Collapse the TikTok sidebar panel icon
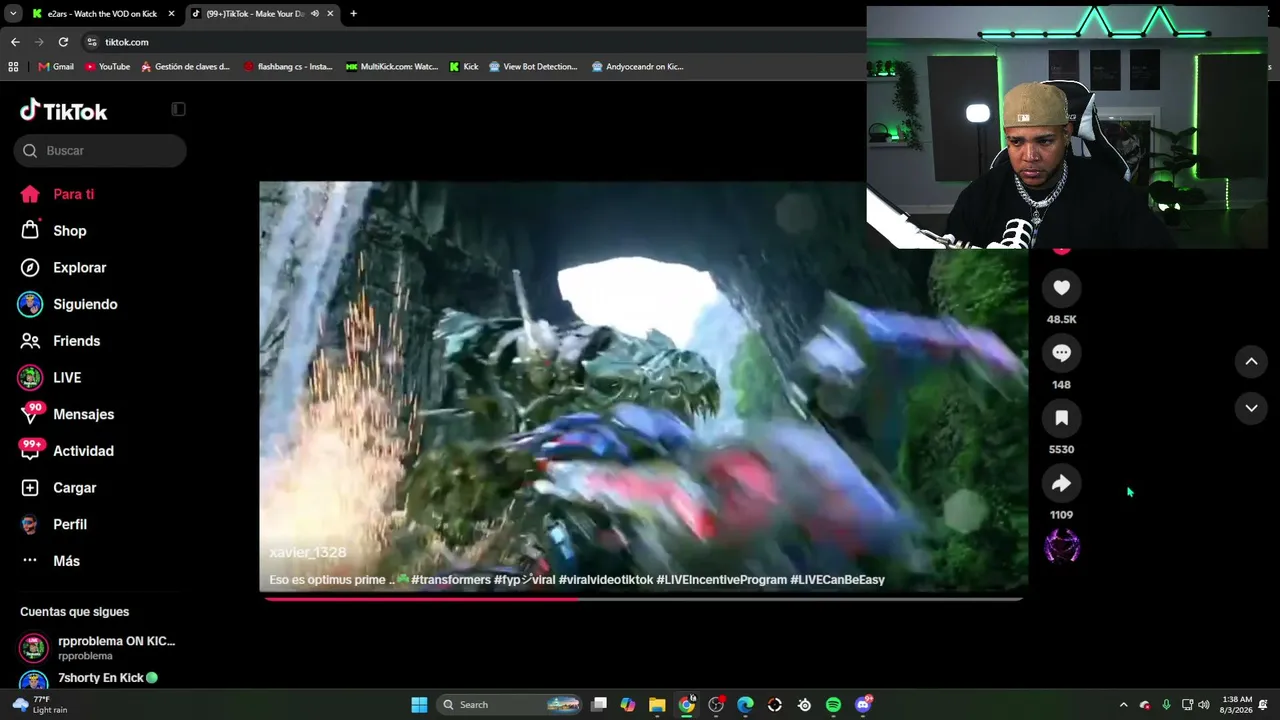1280x720 pixels. 178,109
